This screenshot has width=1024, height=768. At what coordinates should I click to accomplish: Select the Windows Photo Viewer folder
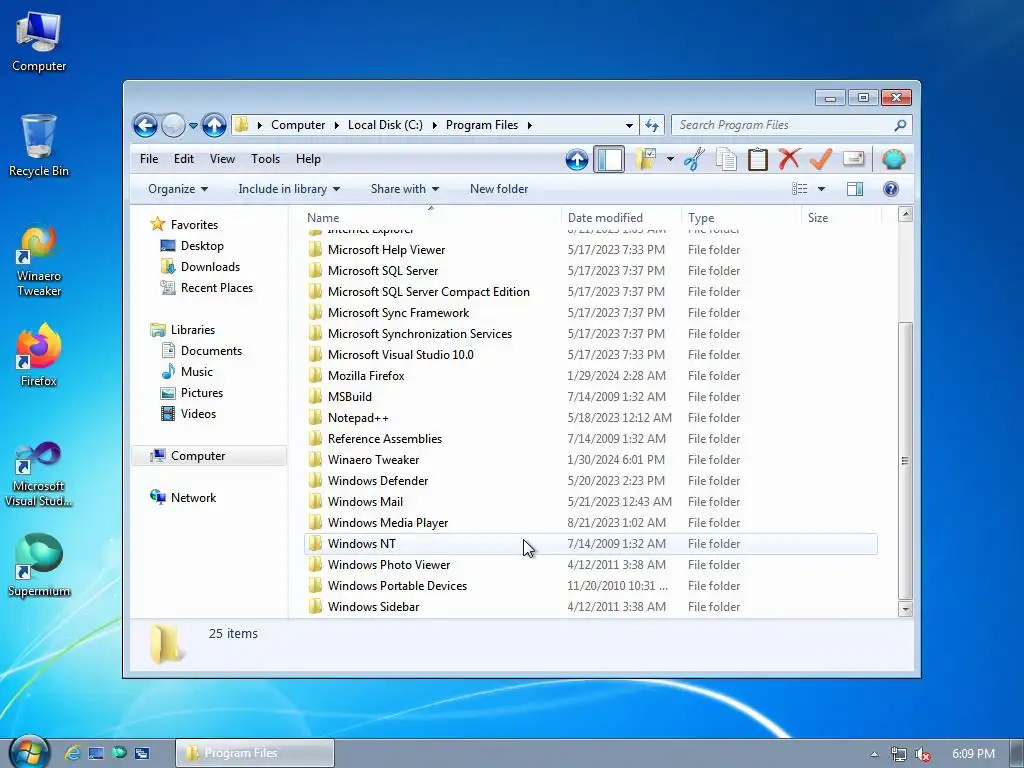(x=591, y=565)
